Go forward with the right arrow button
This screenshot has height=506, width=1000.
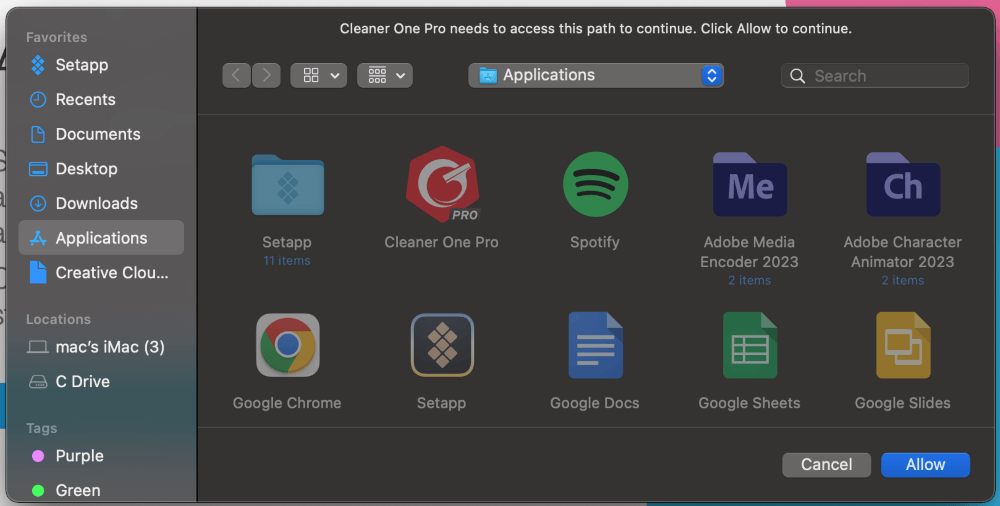267,75
